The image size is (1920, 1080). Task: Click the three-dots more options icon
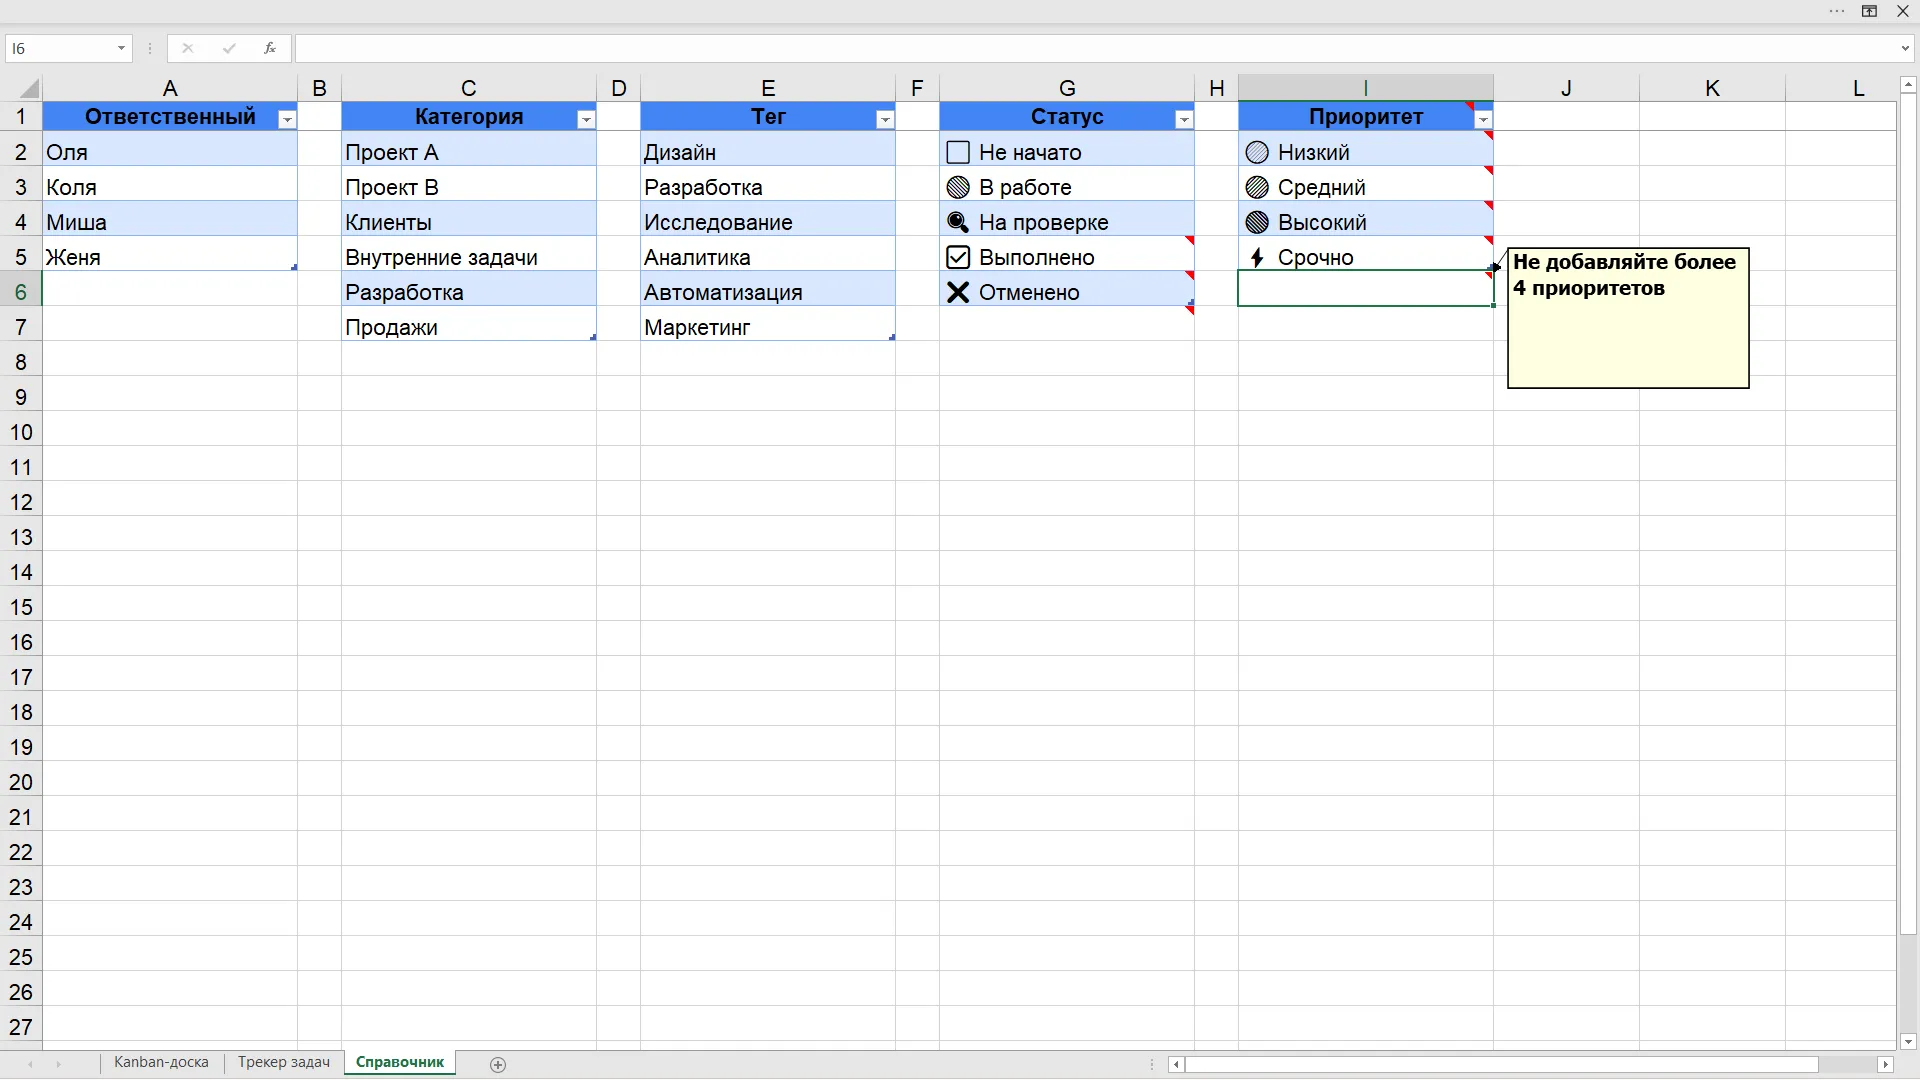click(x=1837, y=11)
